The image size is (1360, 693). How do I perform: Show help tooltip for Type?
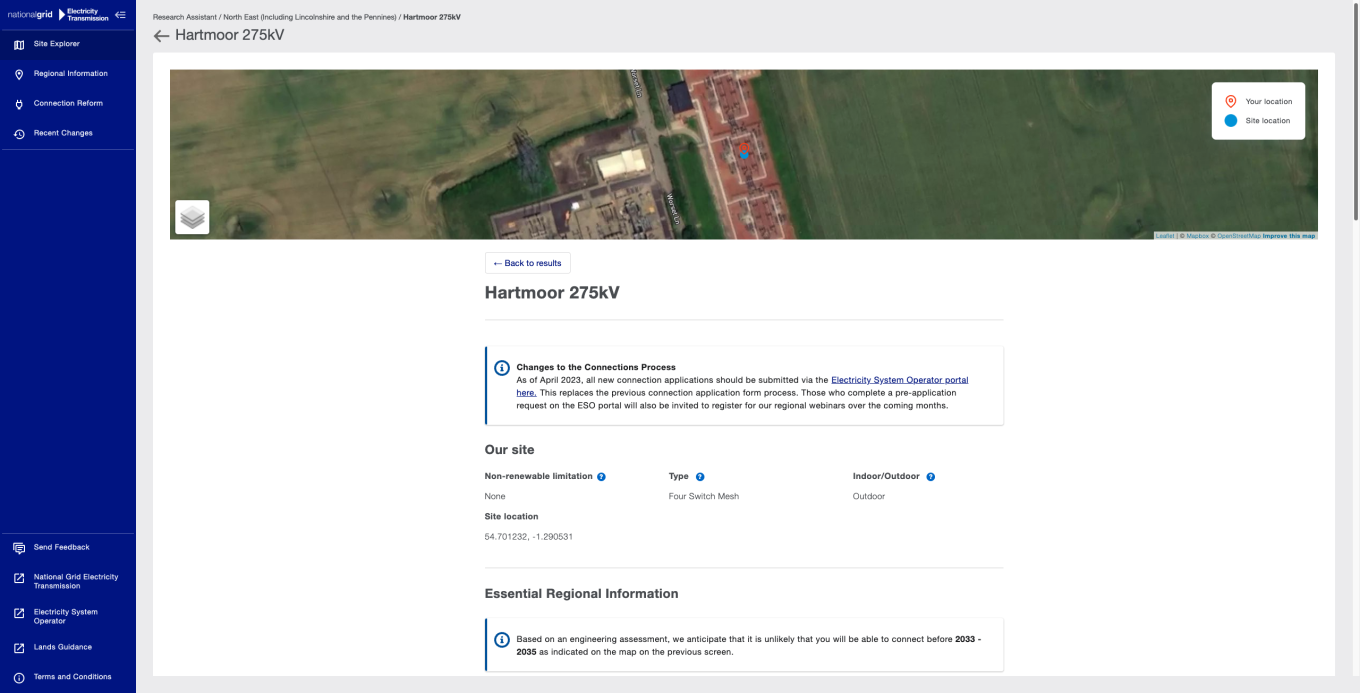tap(700, 477)
